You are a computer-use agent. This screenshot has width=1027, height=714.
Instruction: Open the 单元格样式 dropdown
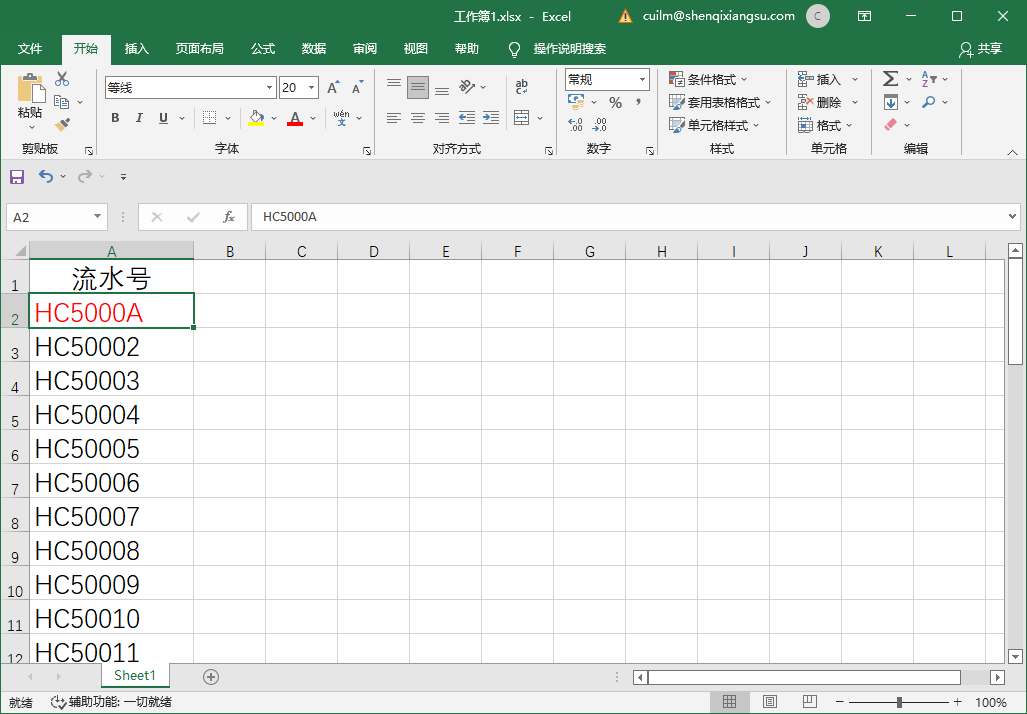(715, 124)
